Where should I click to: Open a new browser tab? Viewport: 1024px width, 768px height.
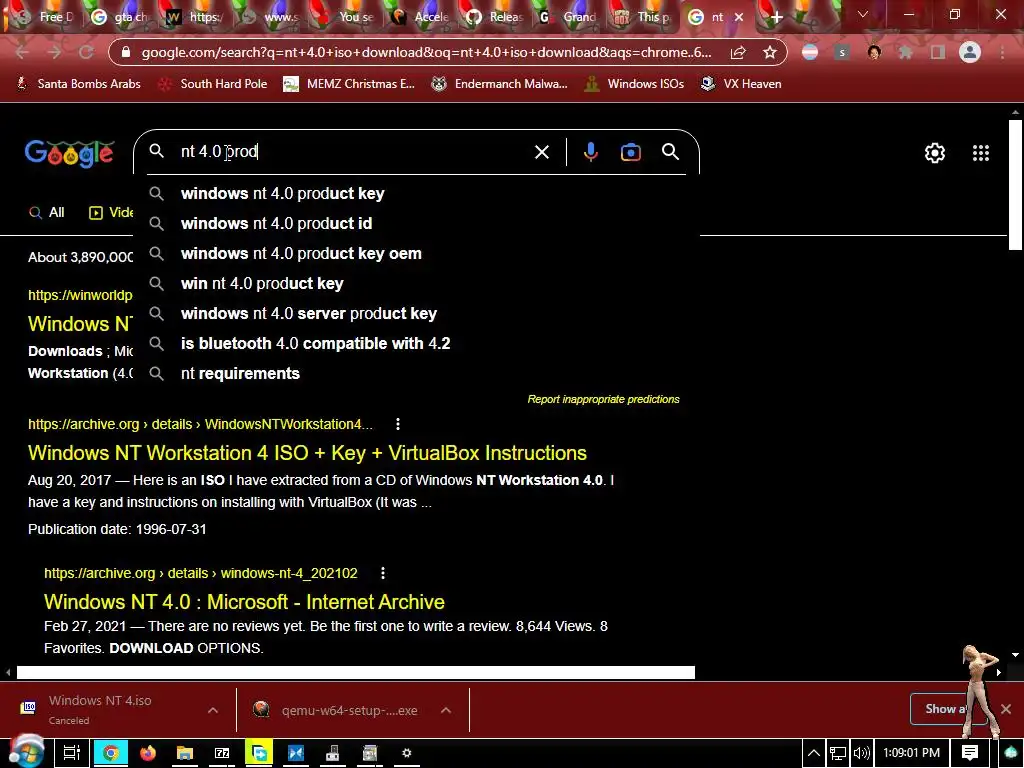pos(776,17)
